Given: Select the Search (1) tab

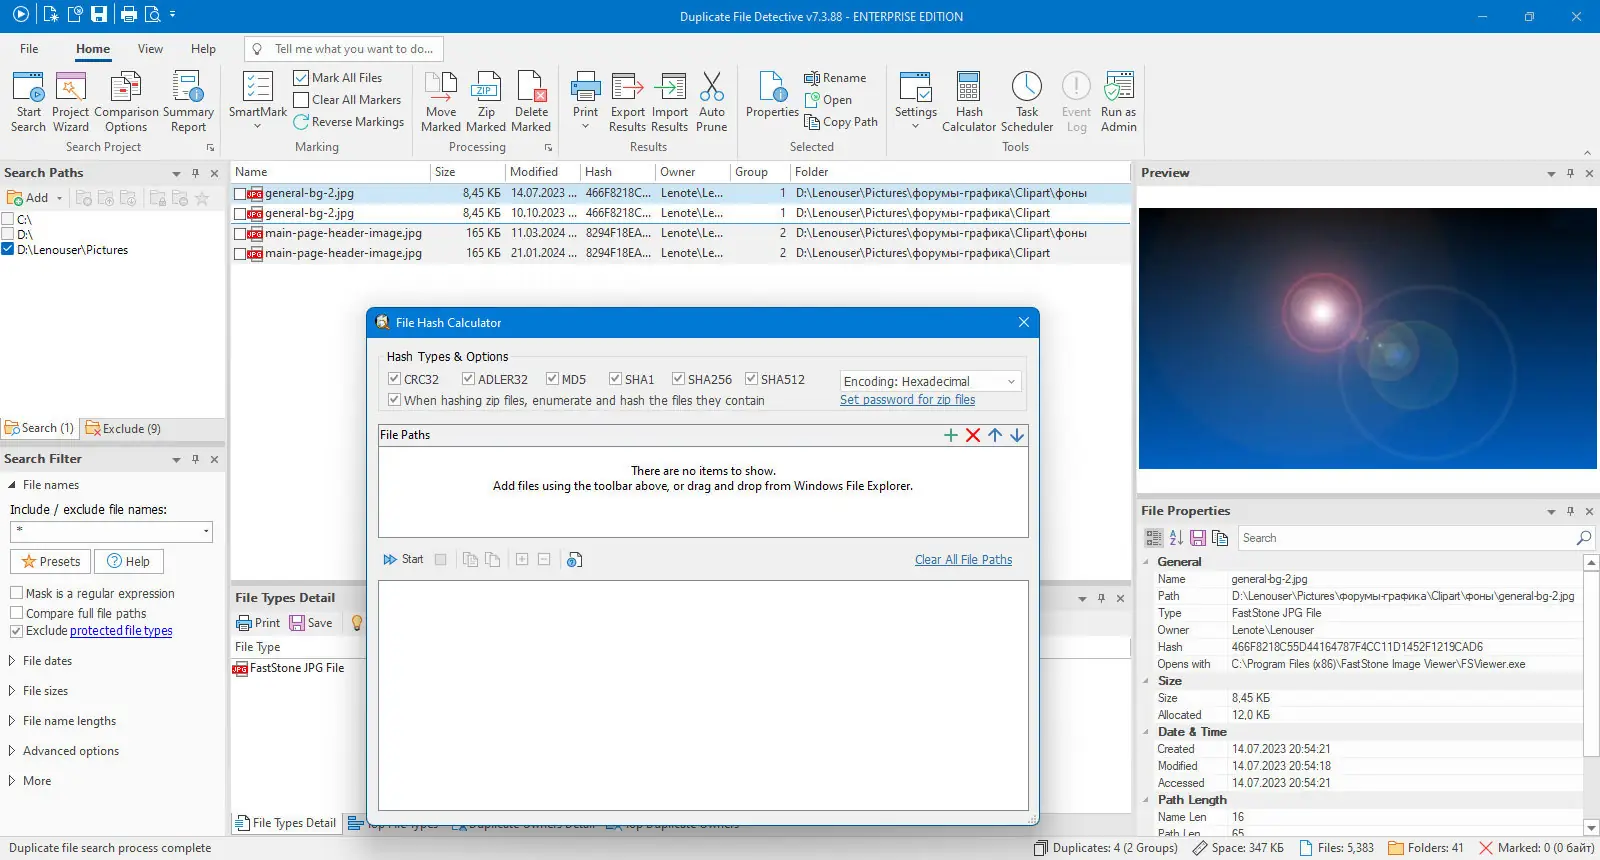Looking at the screenshot, I should pyautogui.click(x=39, y=429).
